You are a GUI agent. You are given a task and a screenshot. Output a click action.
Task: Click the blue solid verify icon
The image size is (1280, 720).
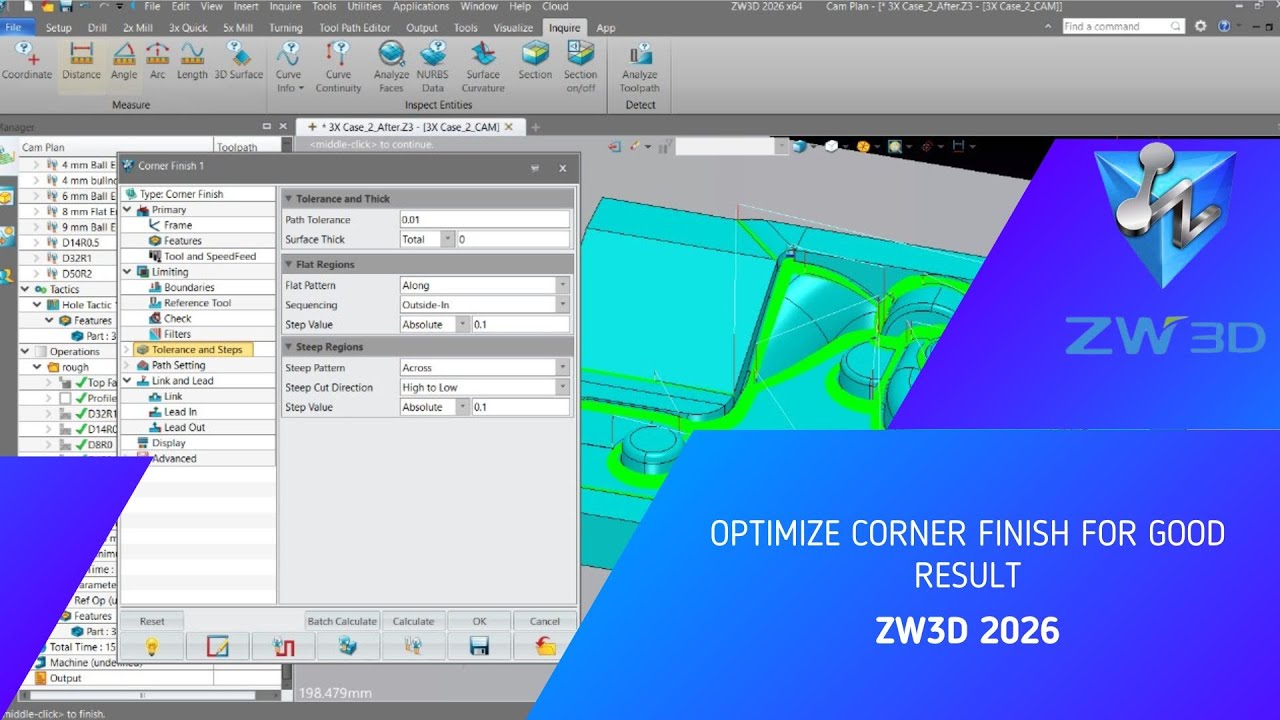click(x=348, y=646)
